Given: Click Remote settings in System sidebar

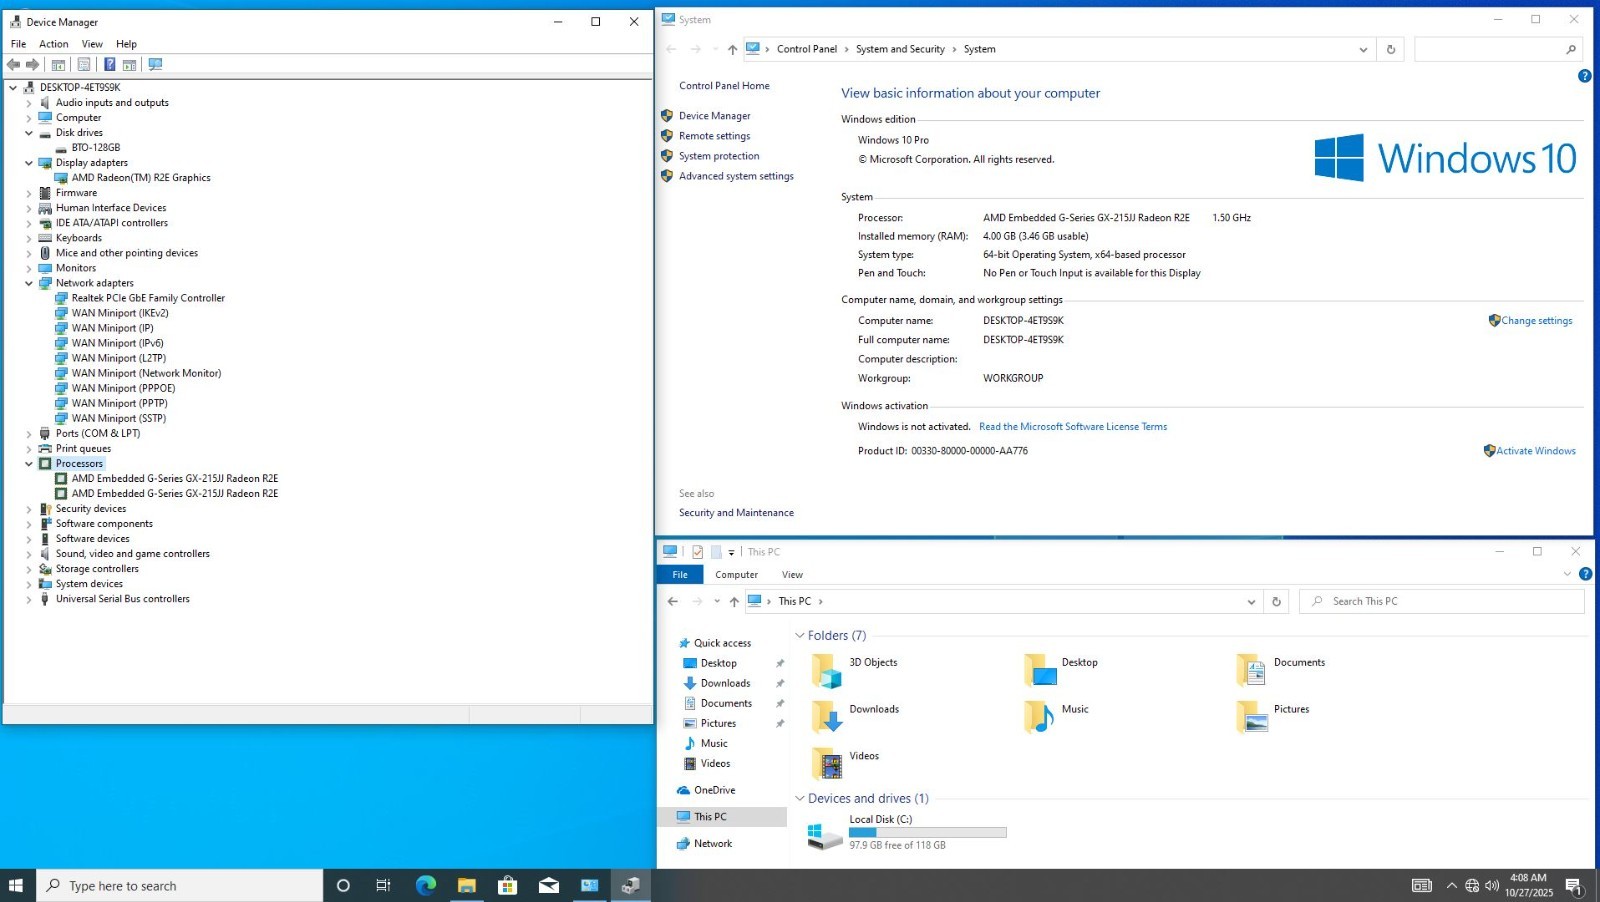Looking at the screenshot, I should click(x=714, y=136).
